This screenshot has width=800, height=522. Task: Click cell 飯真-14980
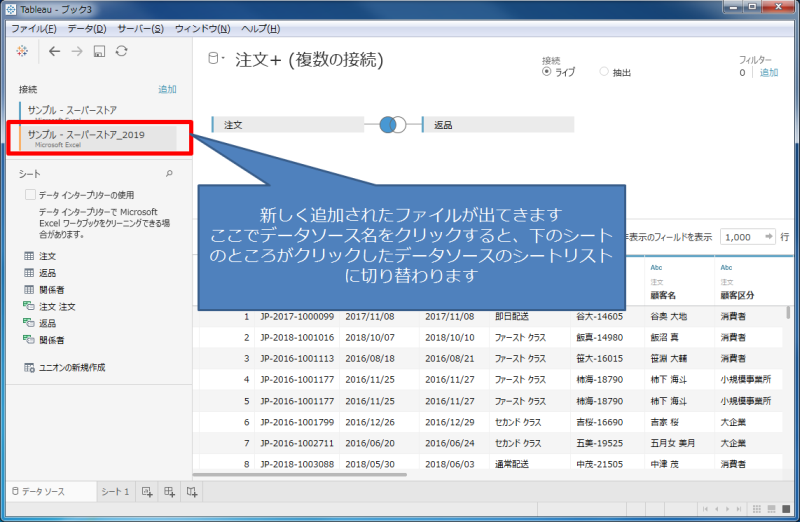[599, 337]
